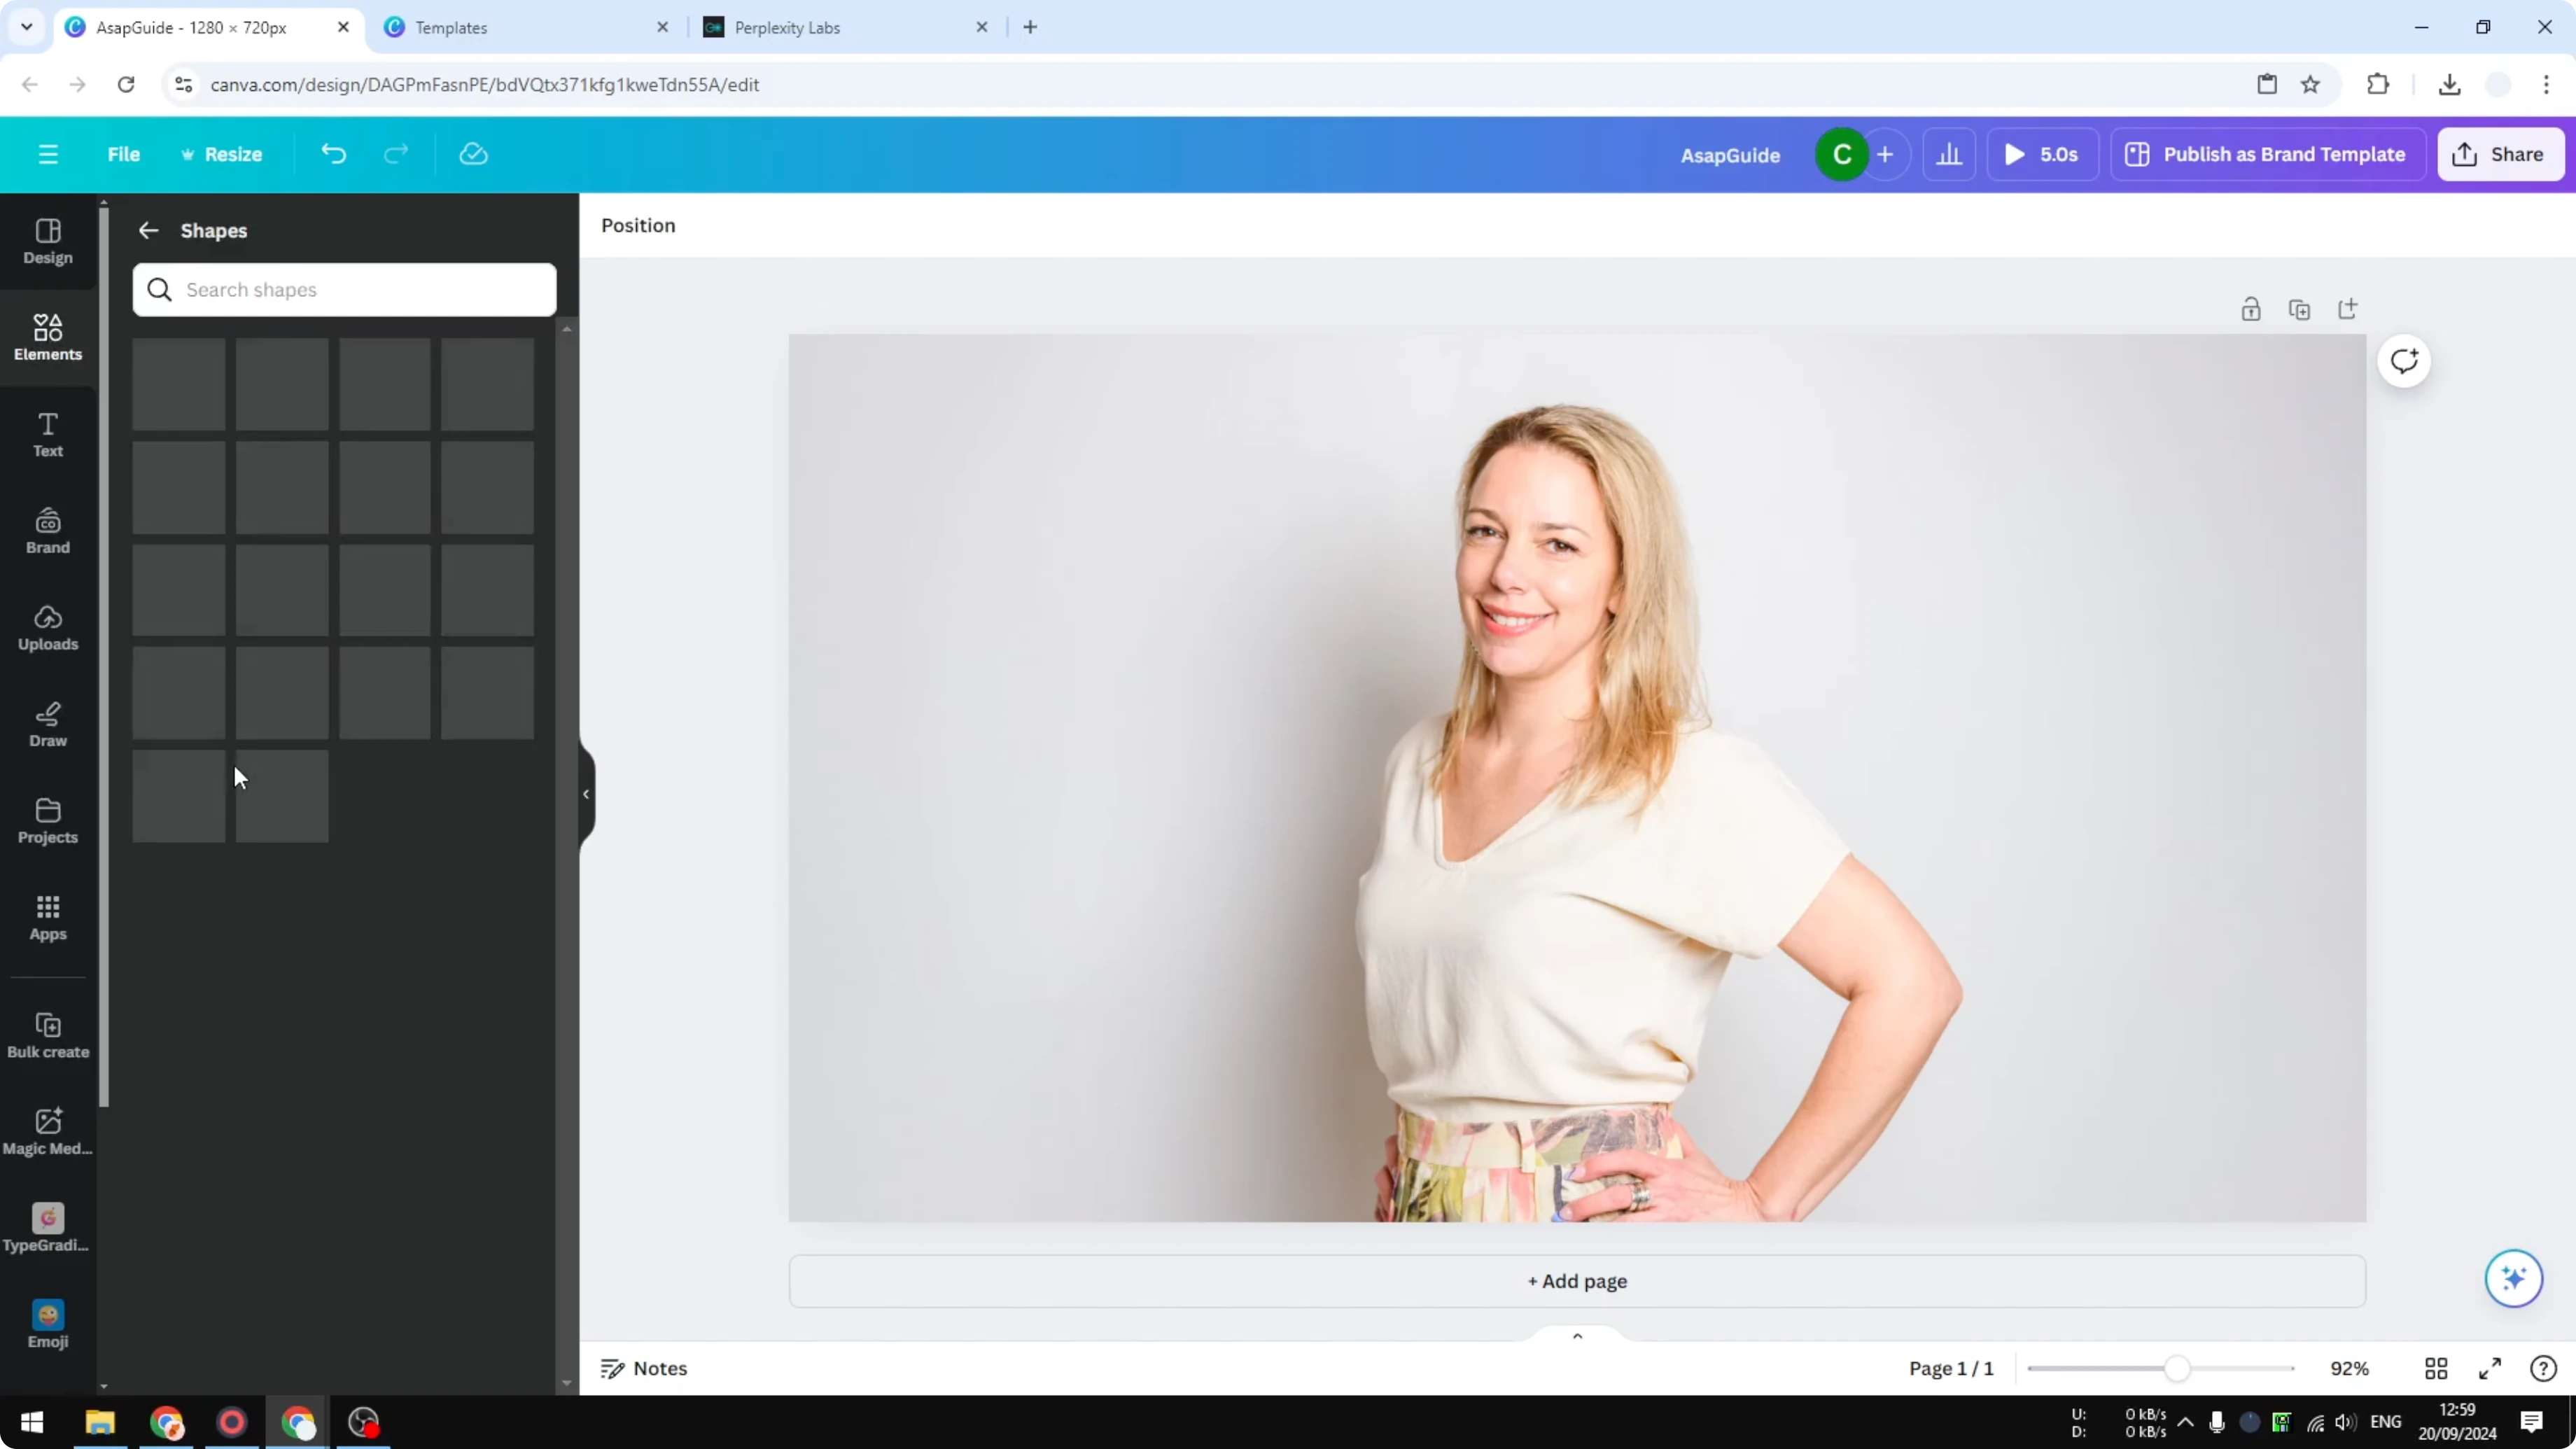Screen dimensions: 2576x1449
Task: Open the Share dialog
Action: pyautogui.click(x=2500, y=155)
